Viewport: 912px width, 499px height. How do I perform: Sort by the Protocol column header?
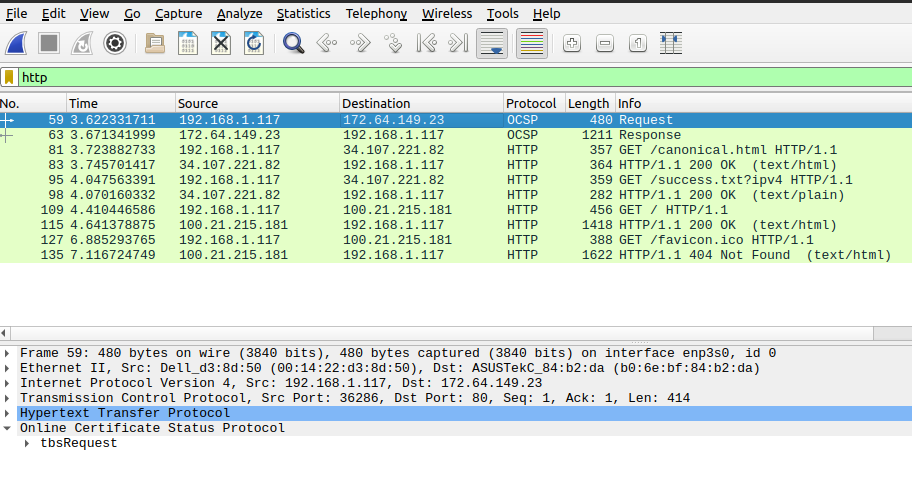click(535, 104)
